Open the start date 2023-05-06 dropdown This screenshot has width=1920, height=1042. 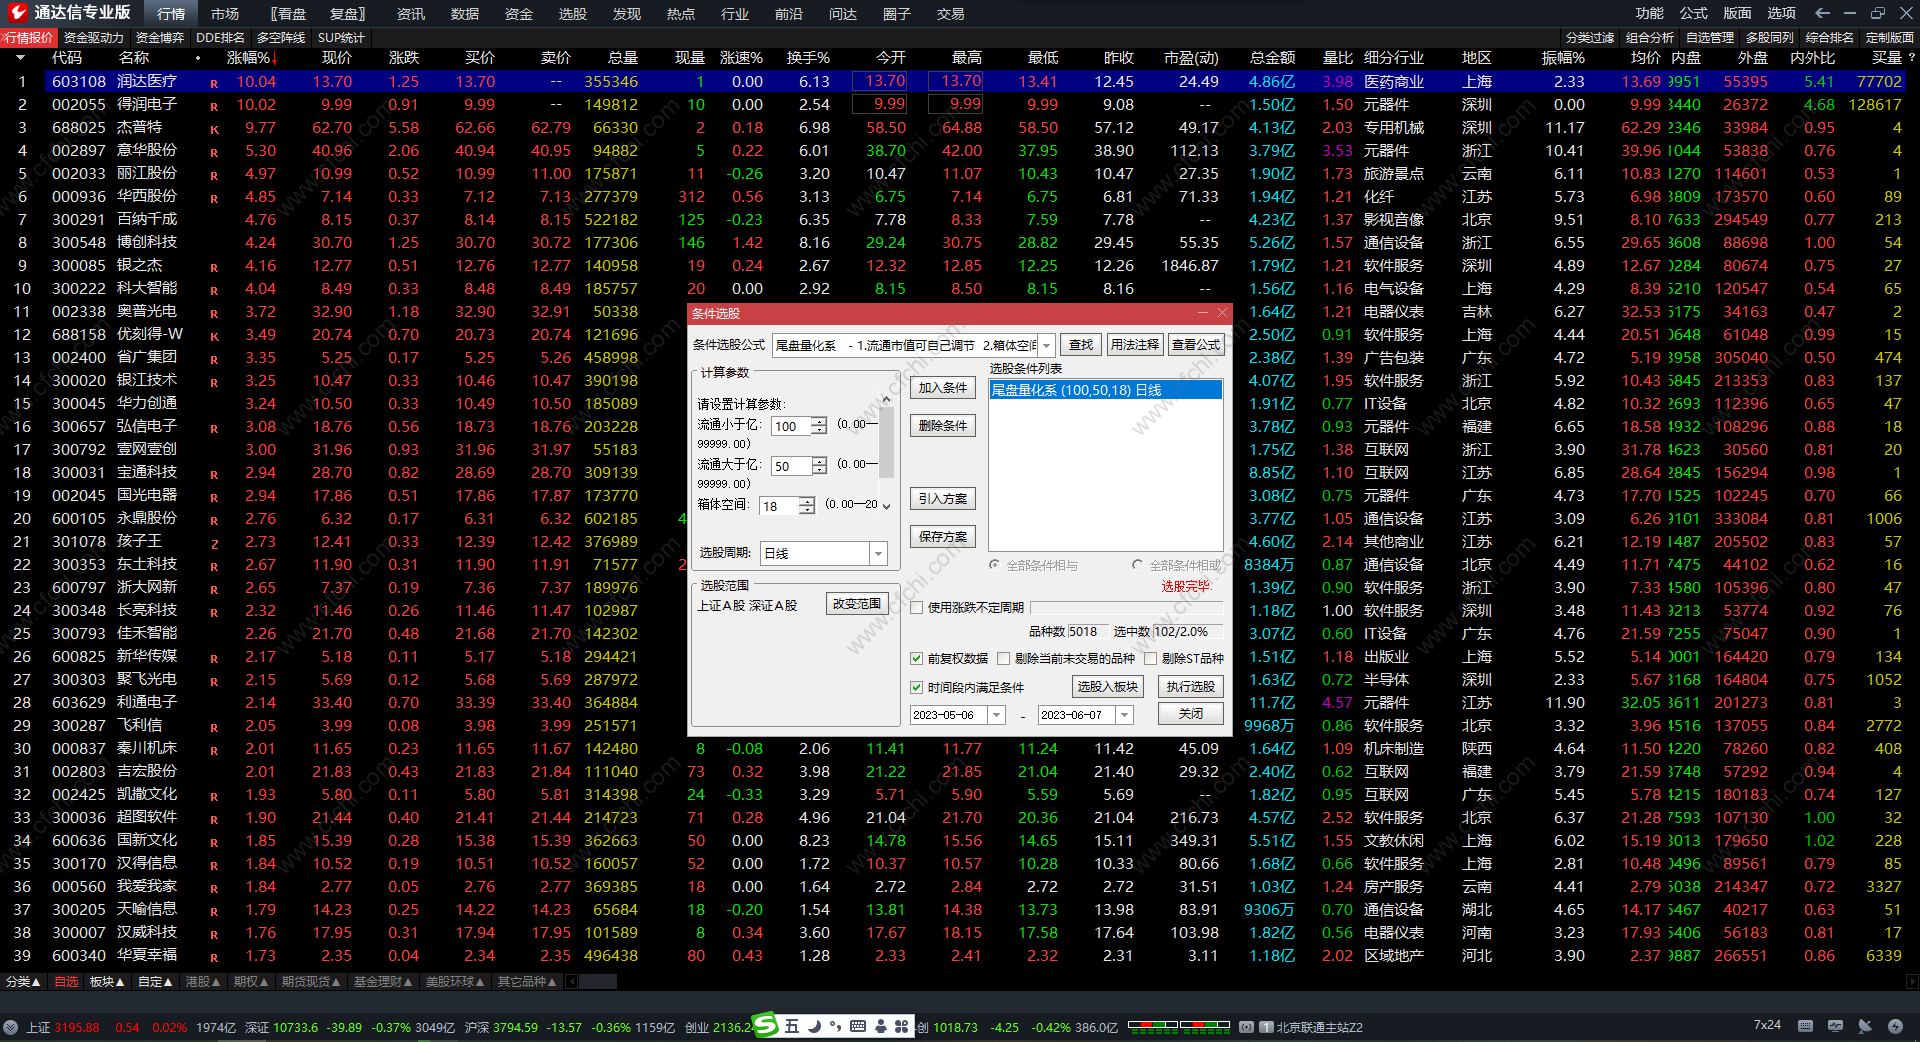click(996, 715)
